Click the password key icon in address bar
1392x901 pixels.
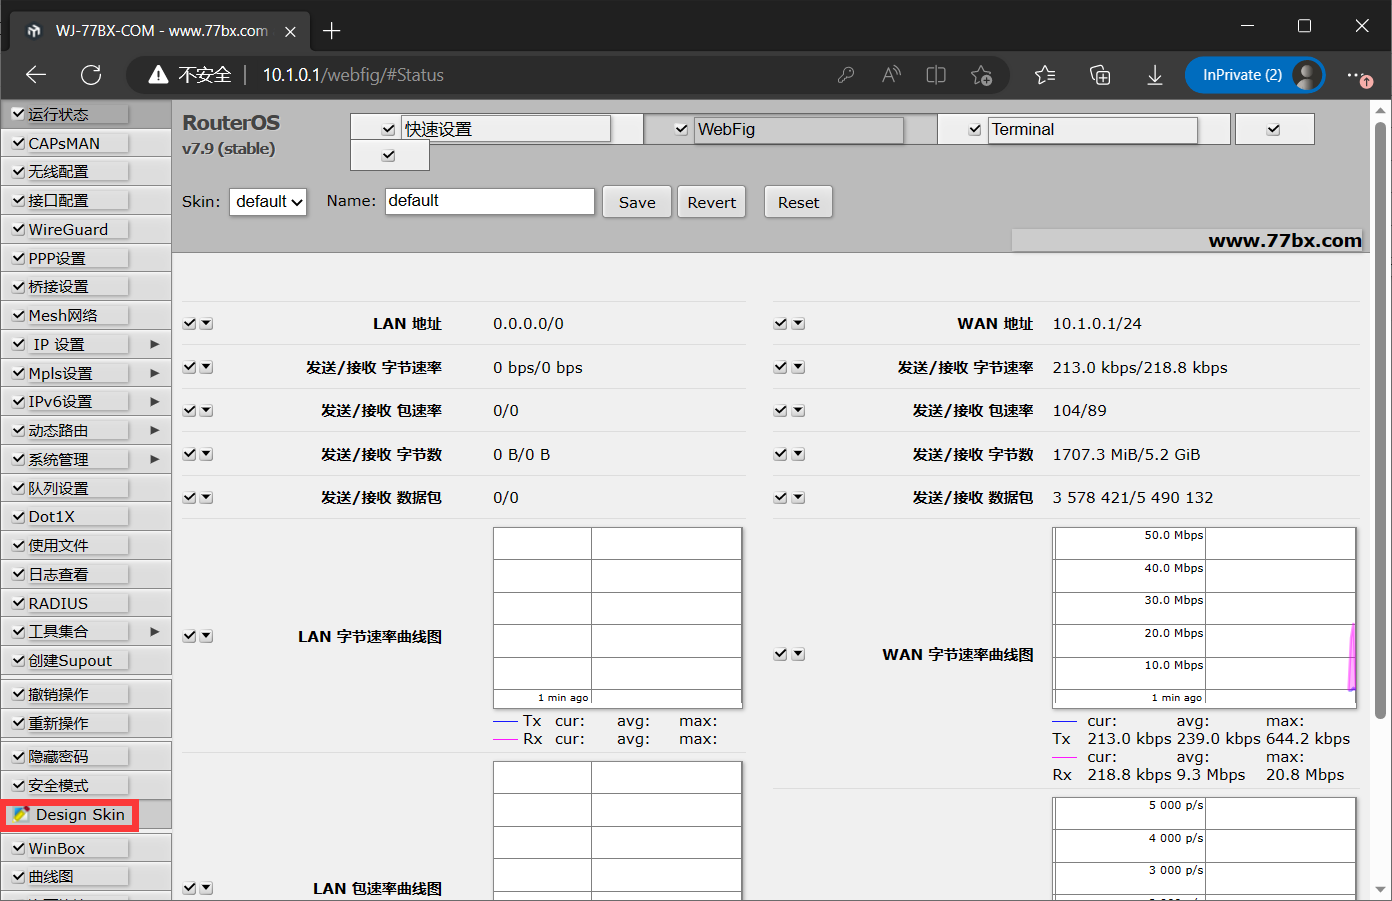pos(846,75)
